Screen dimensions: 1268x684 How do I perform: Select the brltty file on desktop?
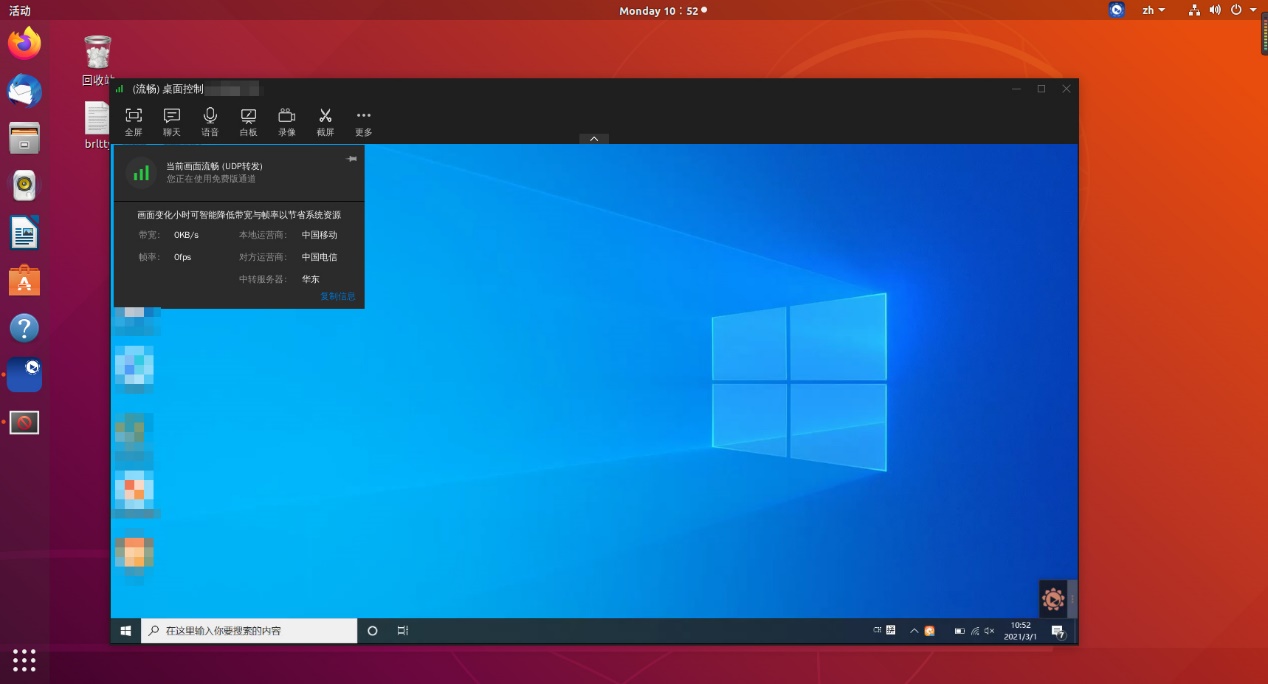[x=97, y=126]
